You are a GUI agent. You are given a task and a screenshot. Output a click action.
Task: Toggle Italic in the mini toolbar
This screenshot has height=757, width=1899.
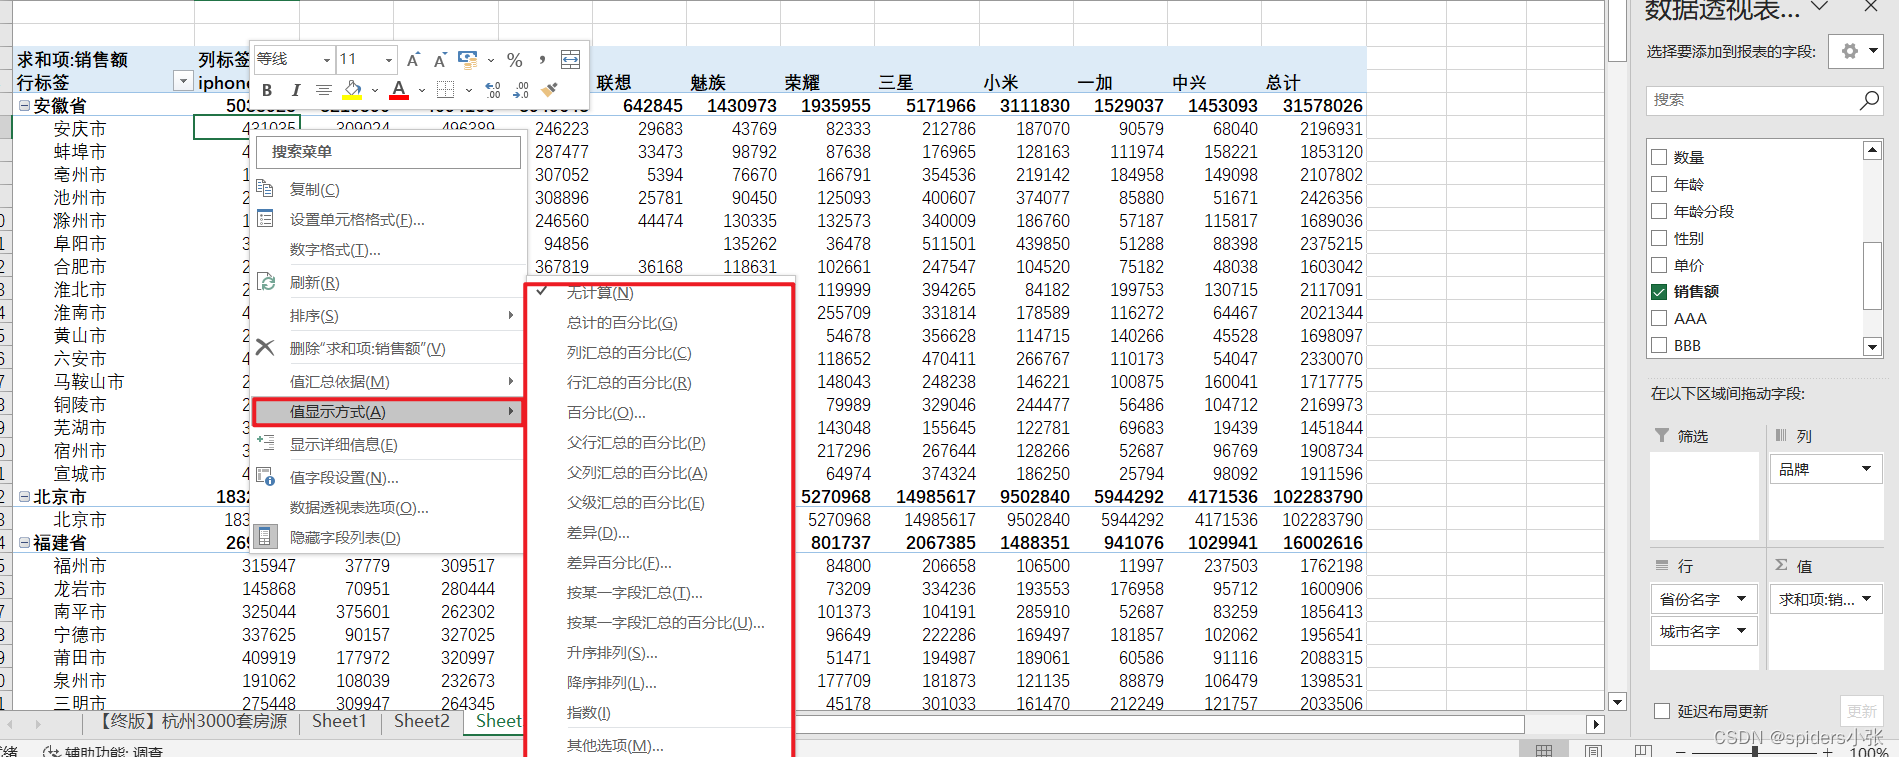(x=295, y=90)
